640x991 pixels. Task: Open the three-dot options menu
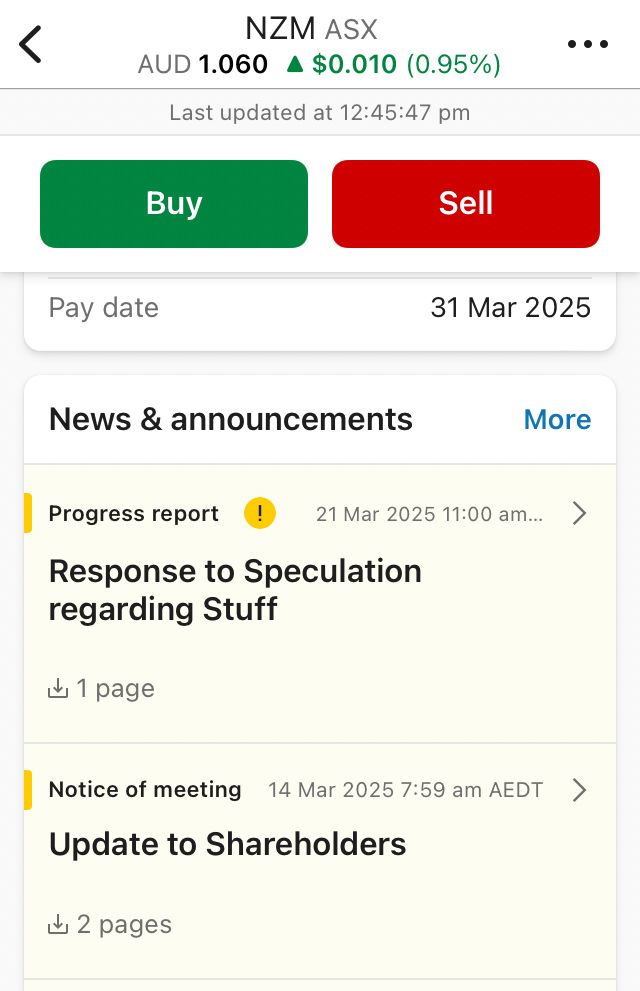[588, 44]
